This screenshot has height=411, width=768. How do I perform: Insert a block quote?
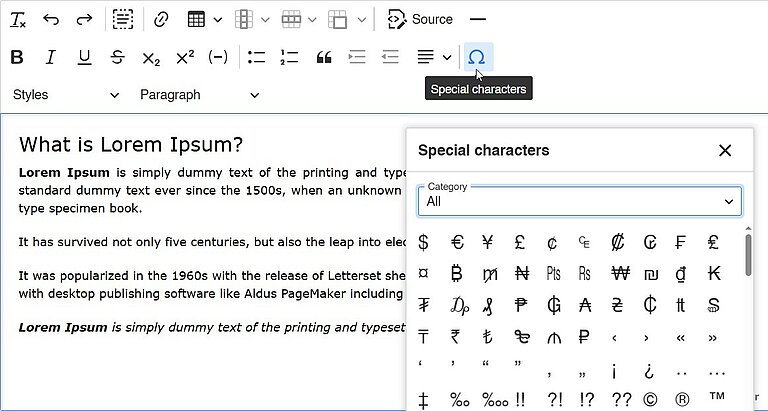pyautogui.click(x=323, y=57)
